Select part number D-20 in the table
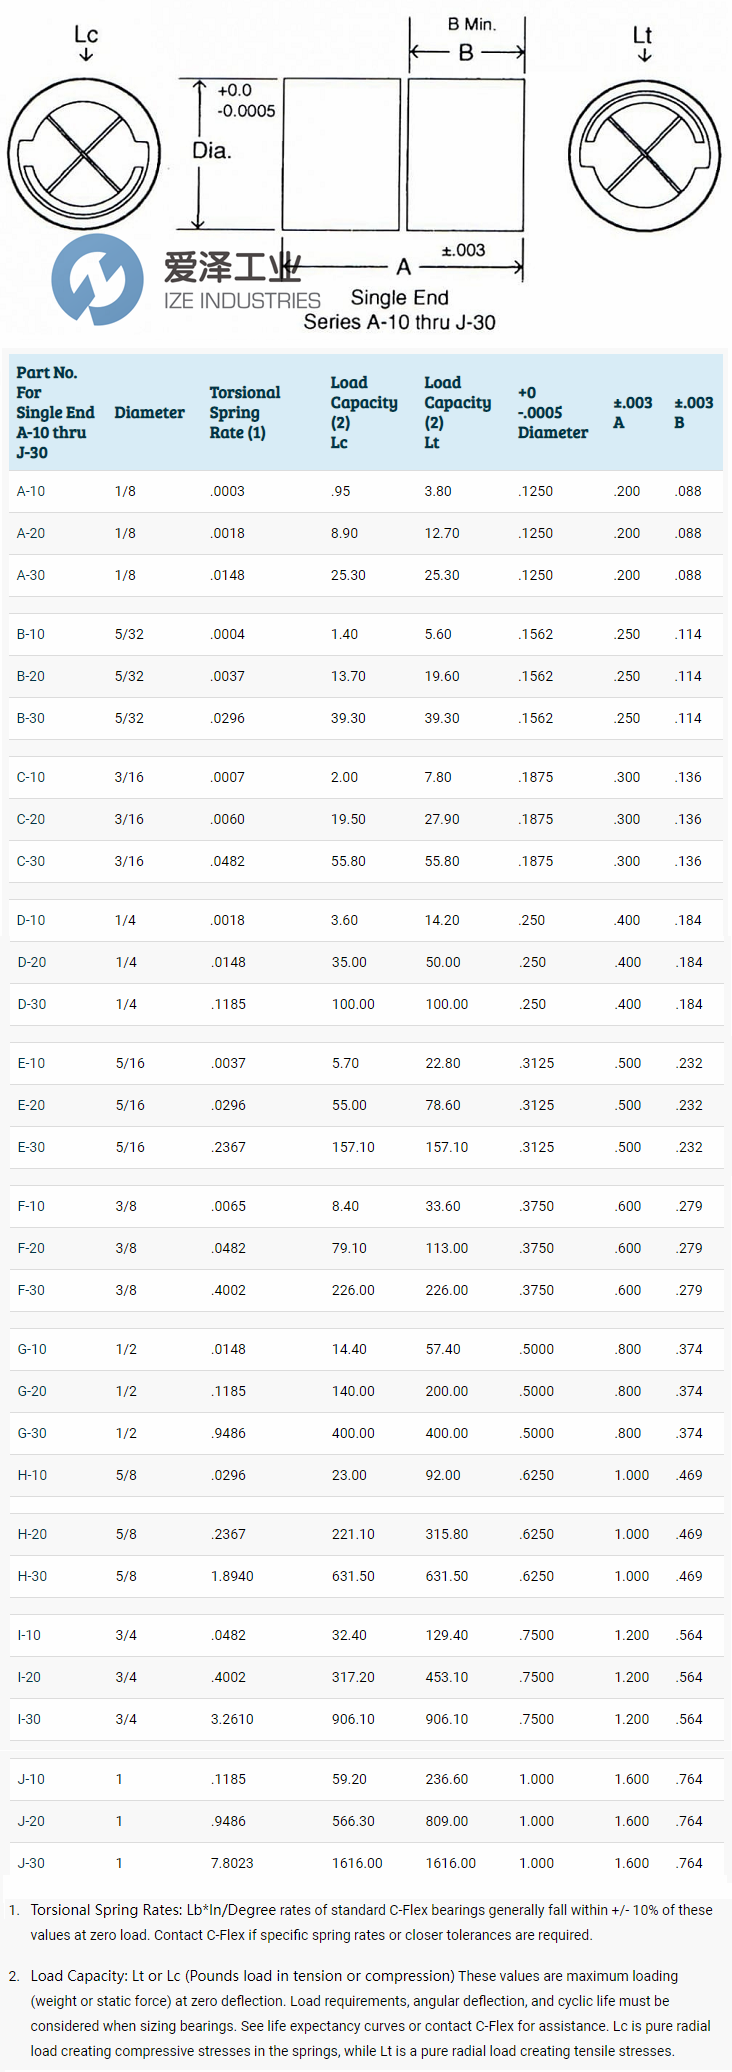Screen dimensions: 732x2072 32,962
